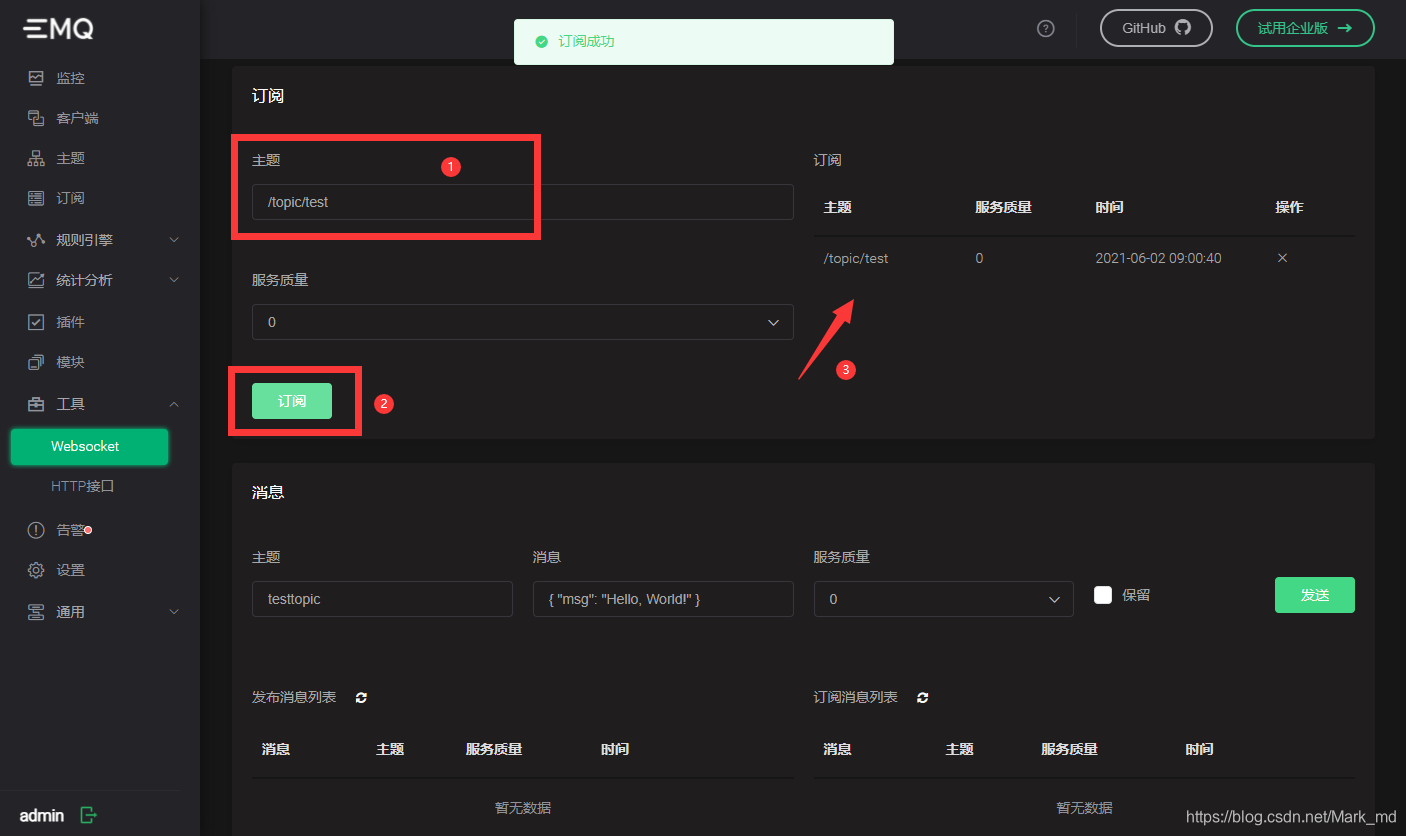1406x836 pixels.
Task: Click 服务质量 header in subscriptions table
Action: pyautogui.click(x=1003, y=207)
